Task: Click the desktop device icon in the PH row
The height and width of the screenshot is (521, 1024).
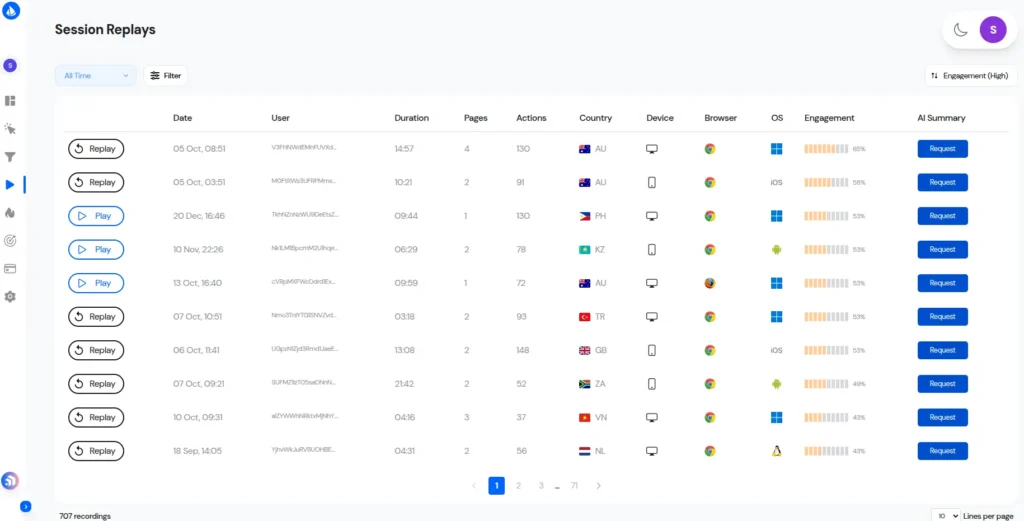Action: 651,216
